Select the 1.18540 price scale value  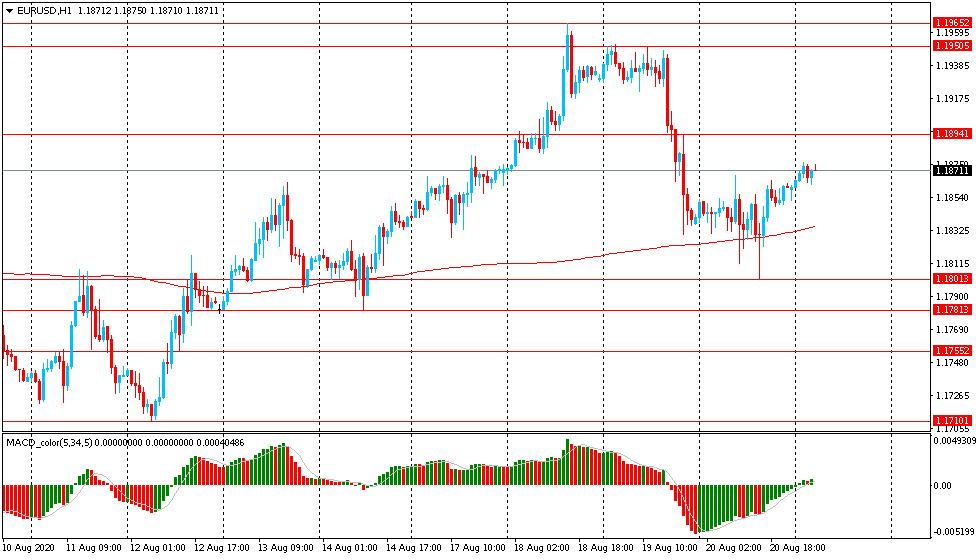click(x=953, y=198)
